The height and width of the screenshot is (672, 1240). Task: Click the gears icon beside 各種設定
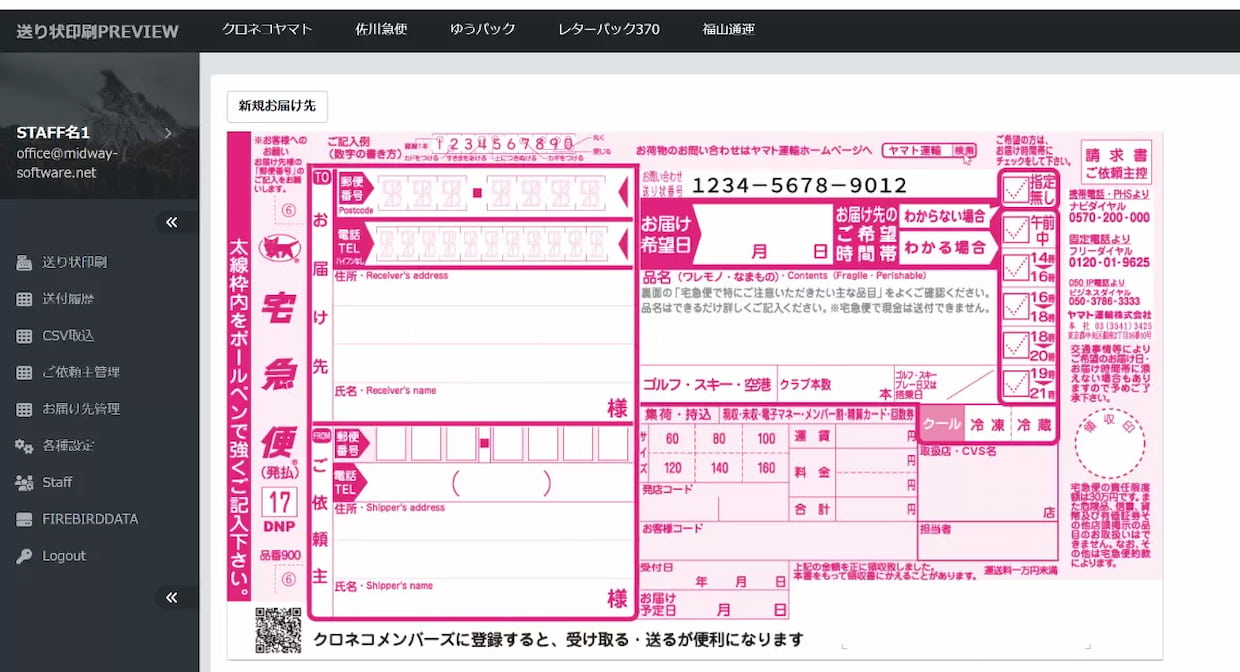(25, 446)
